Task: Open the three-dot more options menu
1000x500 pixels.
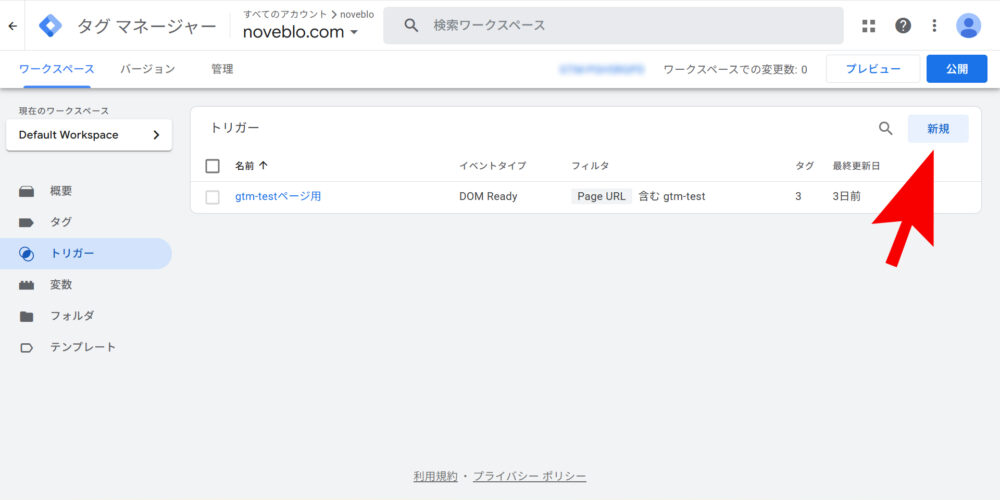Action: pos(935,26)
